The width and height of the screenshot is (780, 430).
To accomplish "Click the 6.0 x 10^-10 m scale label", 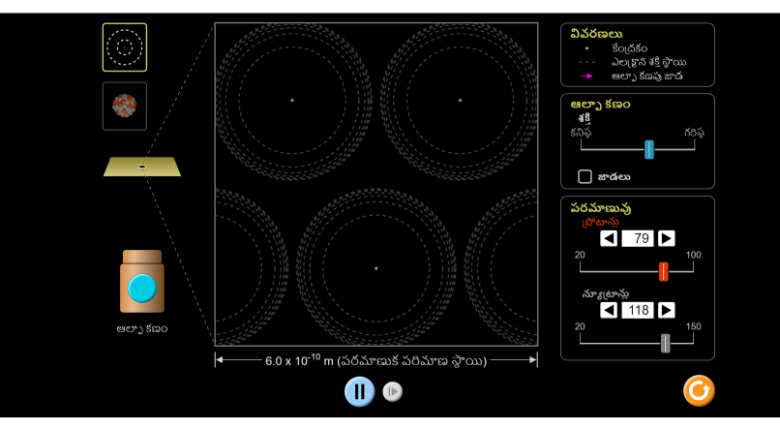I will [375, 361].
